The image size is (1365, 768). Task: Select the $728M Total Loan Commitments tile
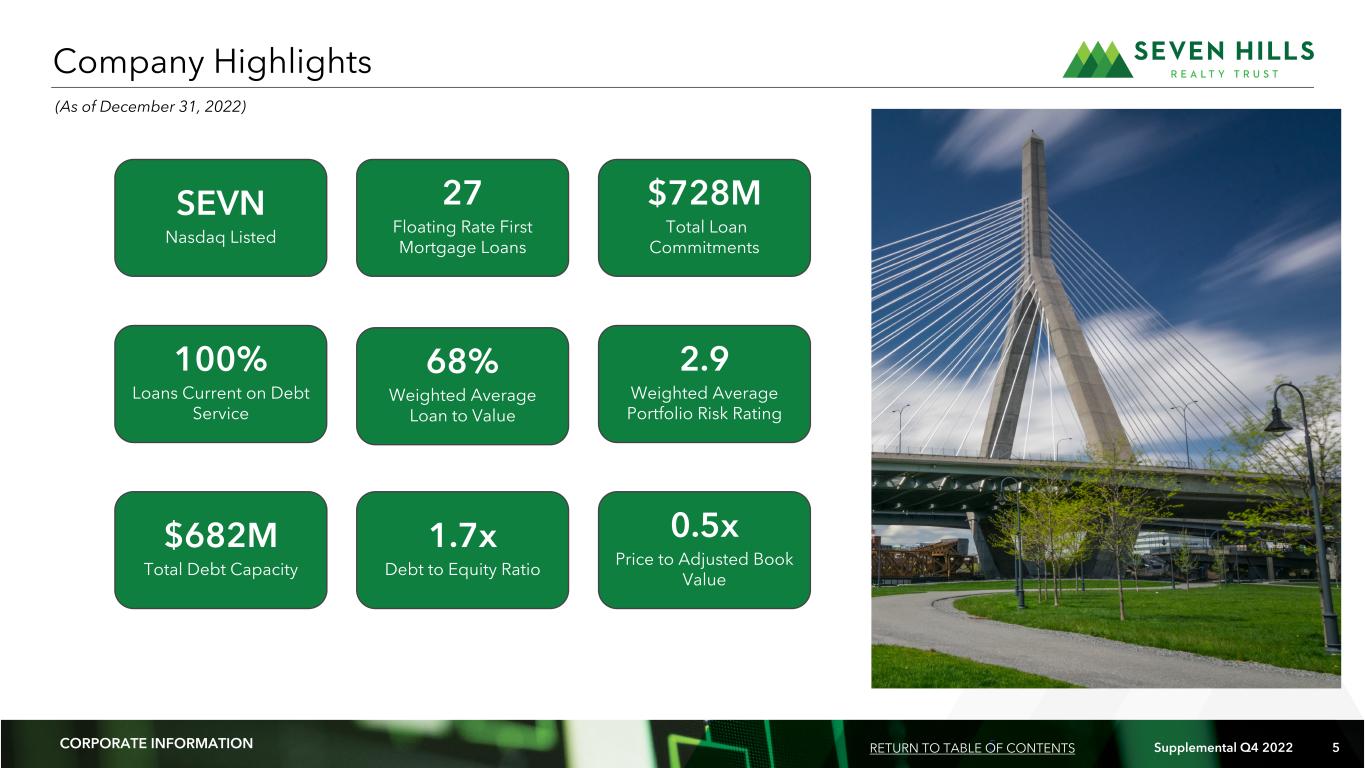click(704, 218)
